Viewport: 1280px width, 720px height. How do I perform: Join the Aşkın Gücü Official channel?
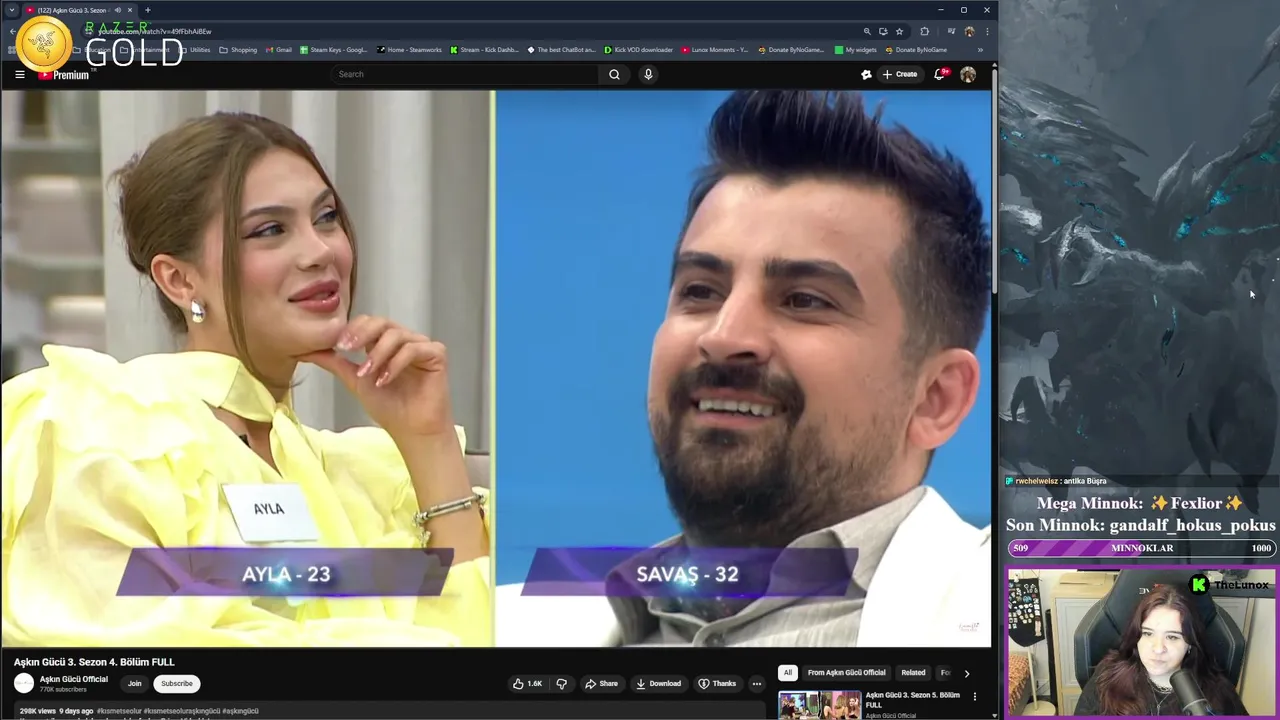pos(134,684)
